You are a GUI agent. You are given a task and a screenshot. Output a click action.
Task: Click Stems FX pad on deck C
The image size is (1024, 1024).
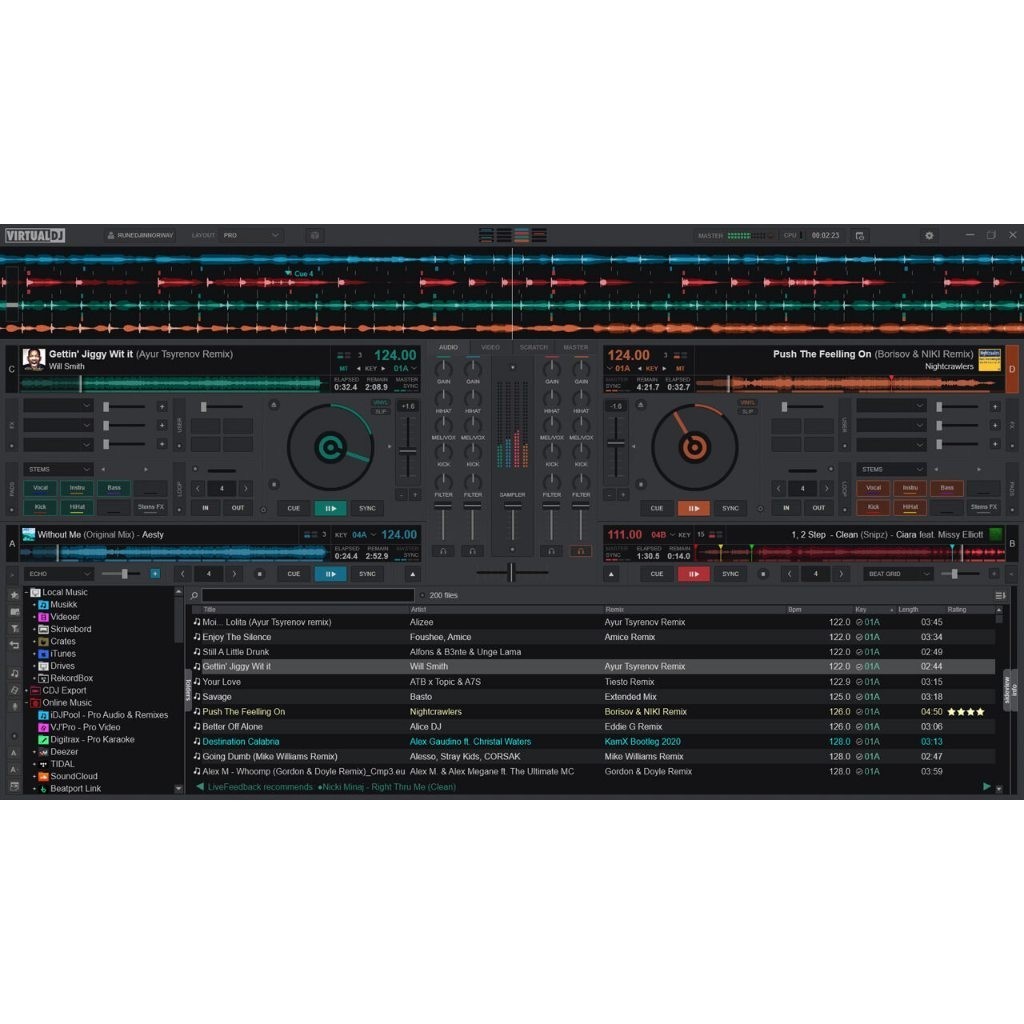pos(151,507)
